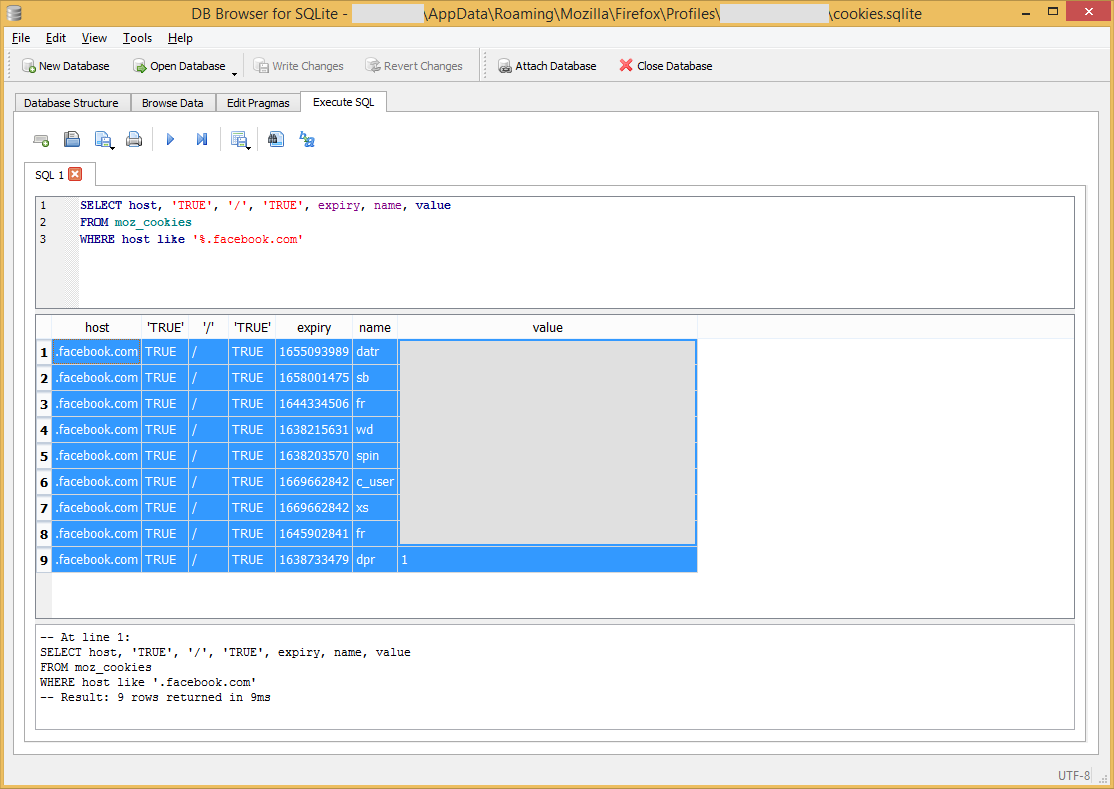1114x789 pixels.
Task: Select result row number 1 header
Action: point(44,352)
